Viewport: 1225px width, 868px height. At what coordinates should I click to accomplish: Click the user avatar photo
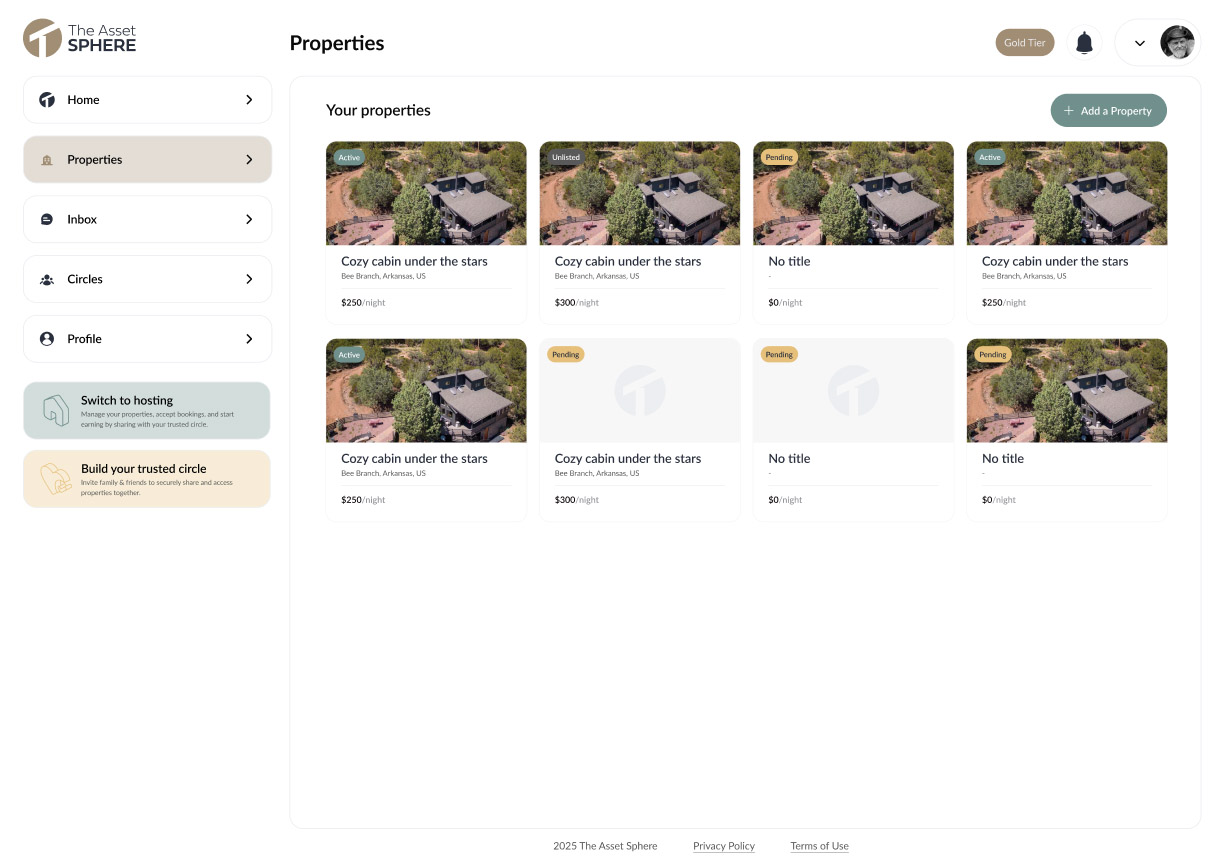coord(1177,43)
